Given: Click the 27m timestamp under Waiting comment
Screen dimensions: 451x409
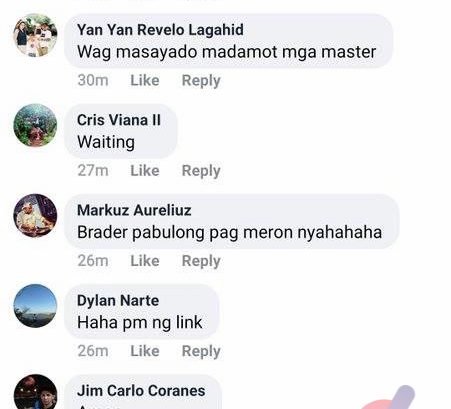Looking at the screenshot, I should point(93,171).
